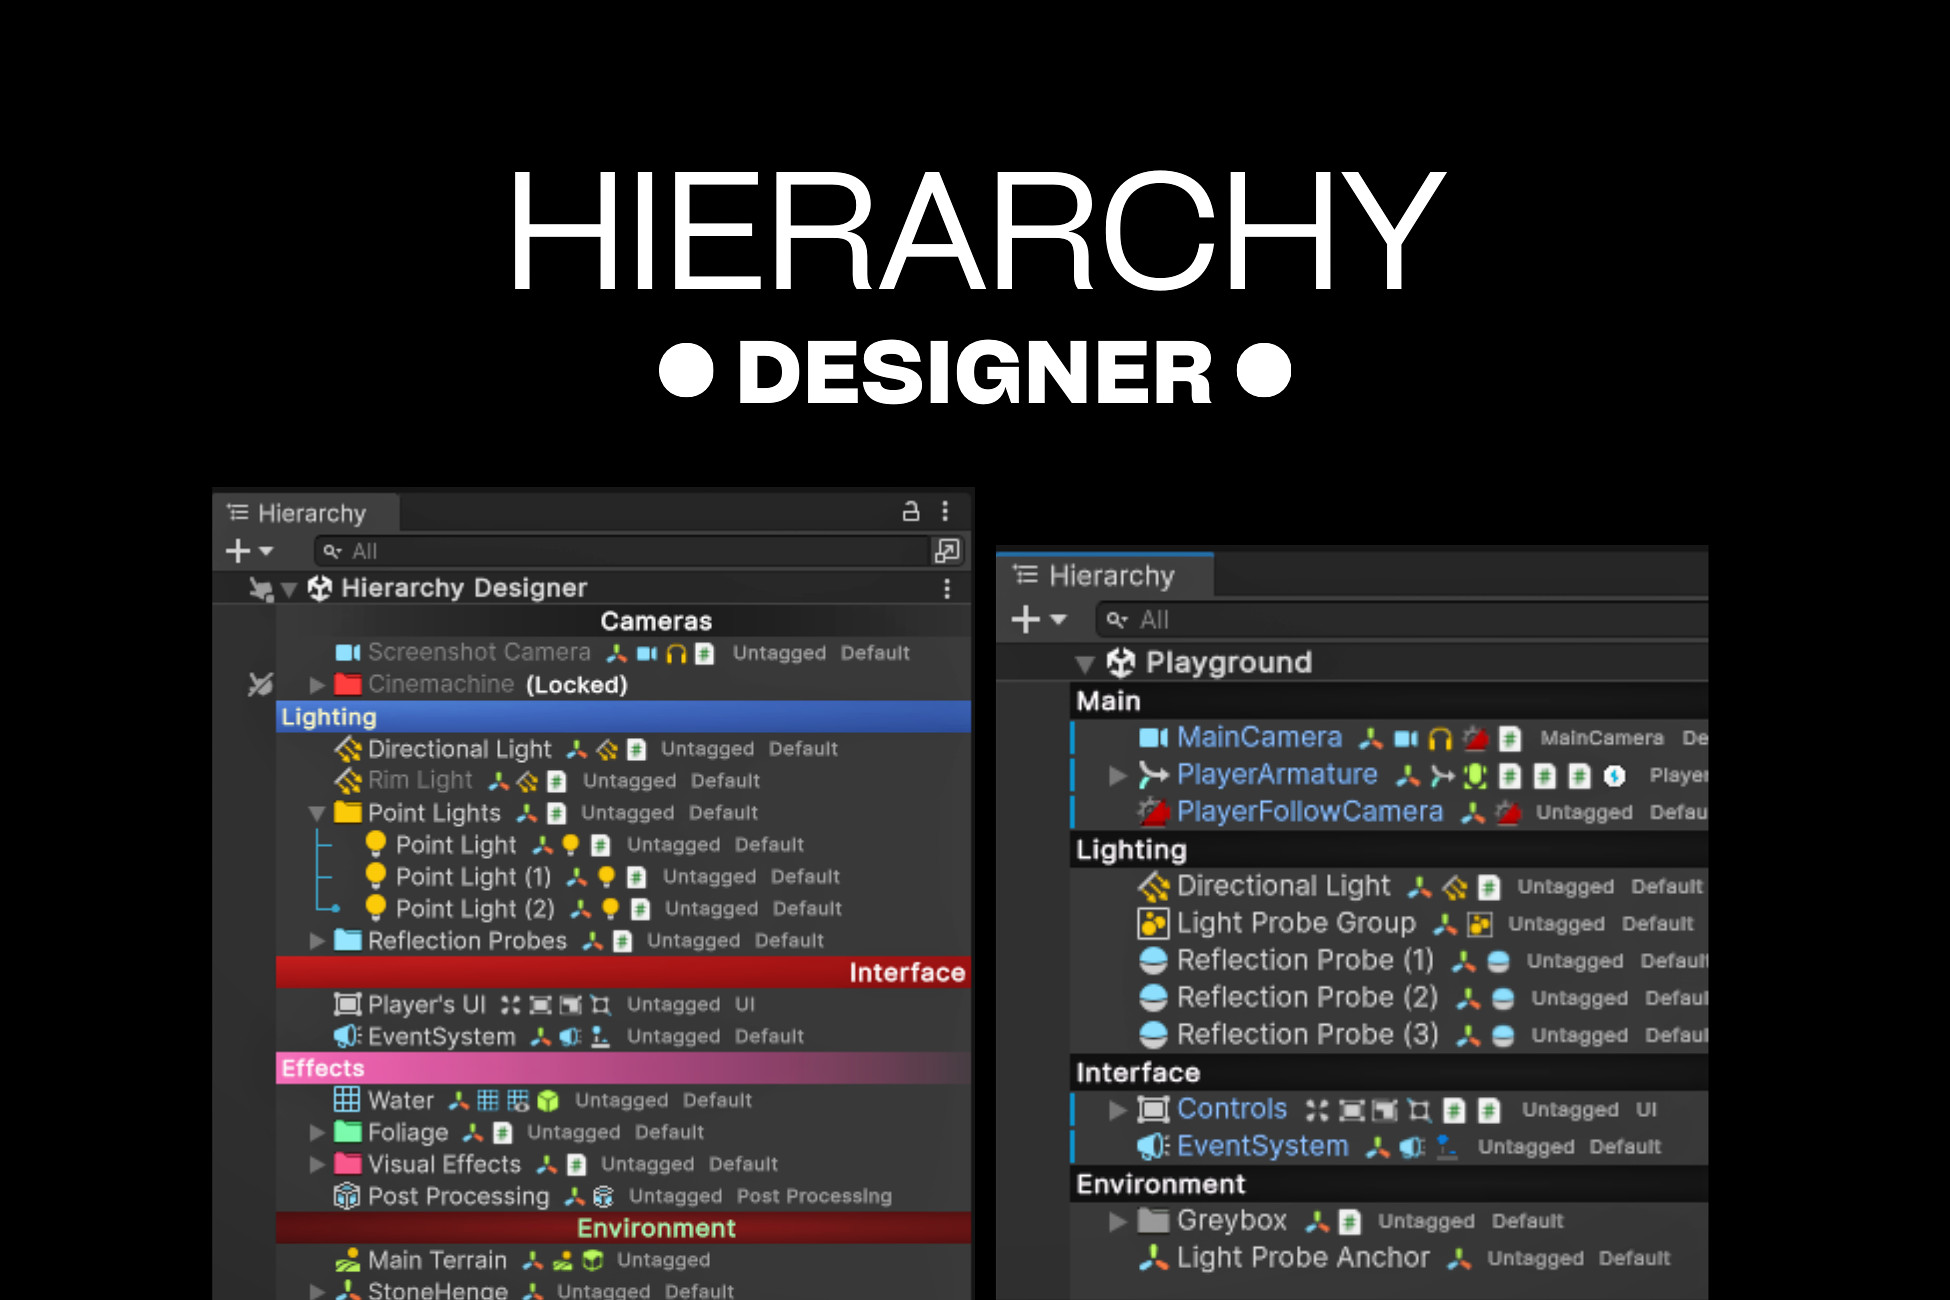Image resolution: width=1950 pixels, height=1300 pixels.
Task: Select the blue Lighting separator header
Action: (623, 717)
